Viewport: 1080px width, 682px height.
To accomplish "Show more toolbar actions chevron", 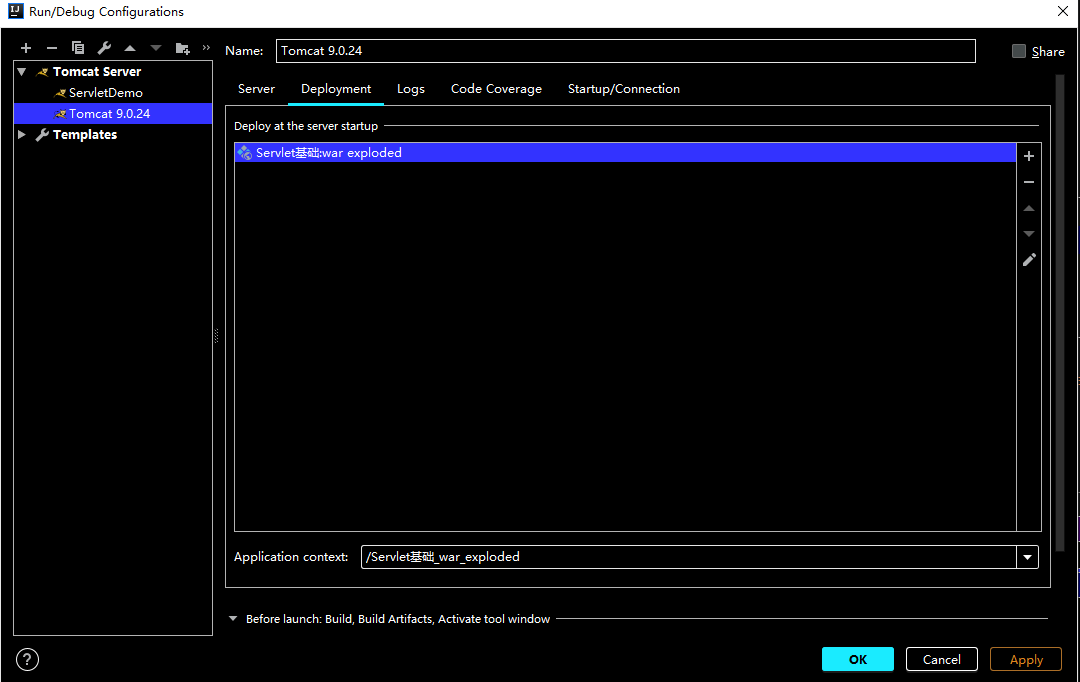I will pyautogui.click(x=206, y=48).
